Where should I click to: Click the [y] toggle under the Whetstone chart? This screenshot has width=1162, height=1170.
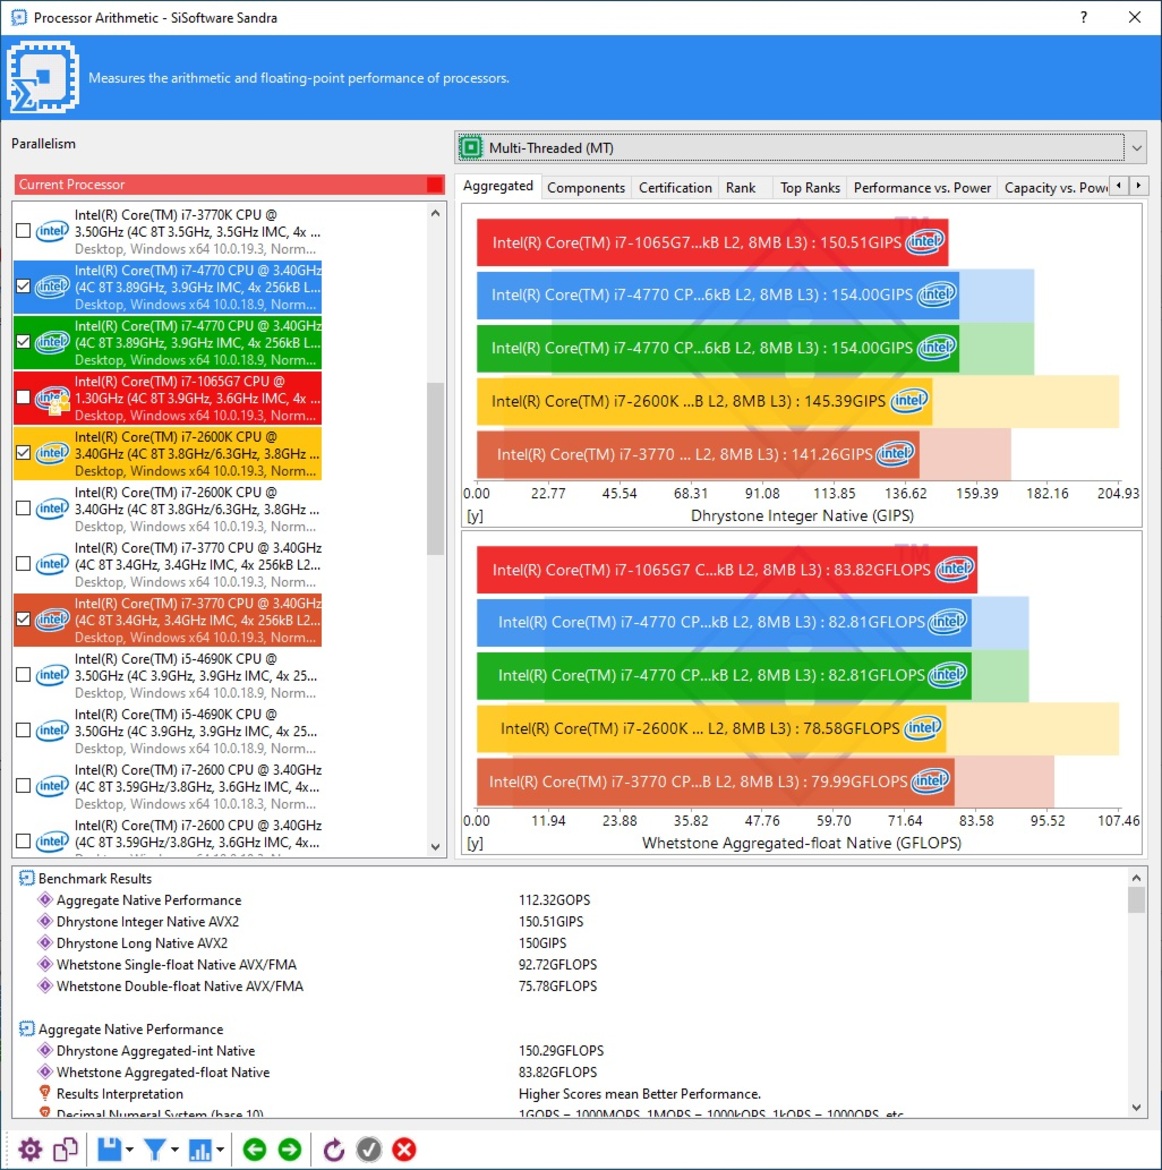(475, 843)
